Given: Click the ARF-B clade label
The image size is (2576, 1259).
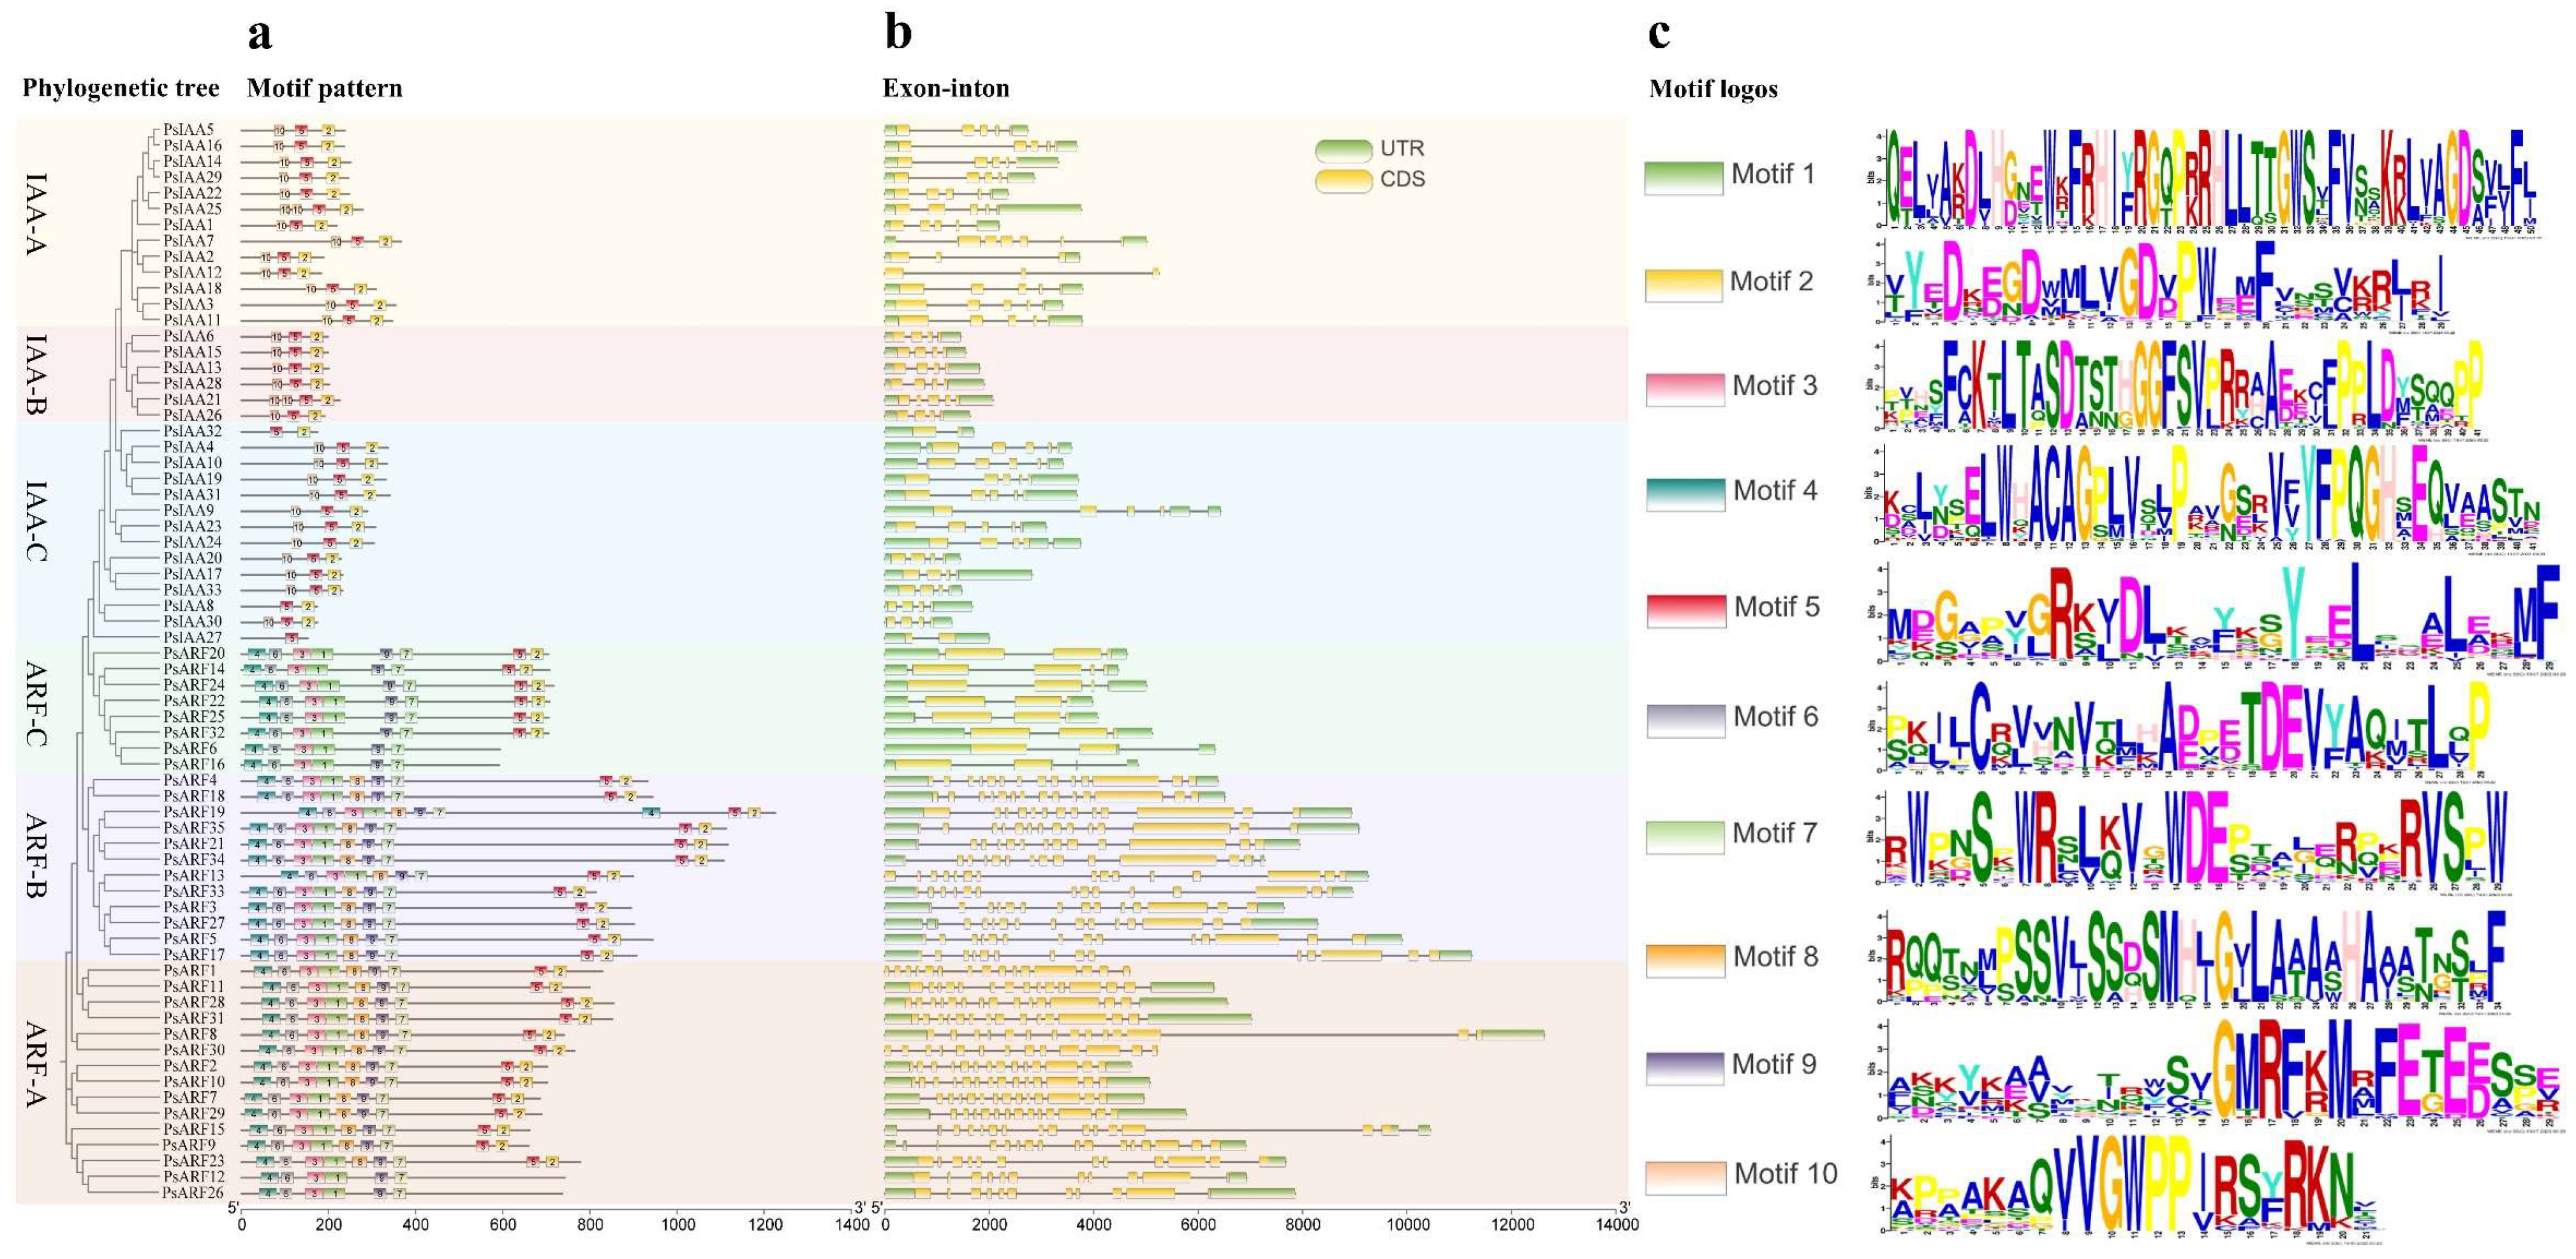Looking at the screenshot, I should click(35, 856).
